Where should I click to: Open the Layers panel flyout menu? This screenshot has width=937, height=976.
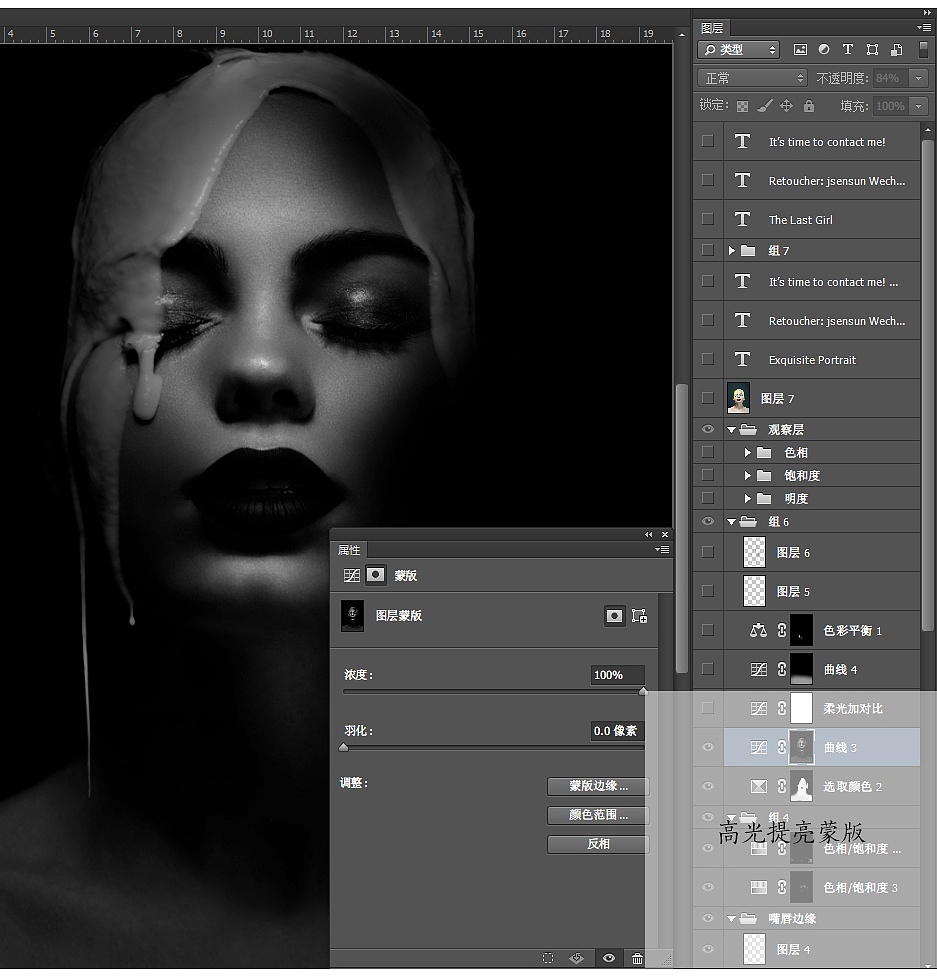pos(923,27)
